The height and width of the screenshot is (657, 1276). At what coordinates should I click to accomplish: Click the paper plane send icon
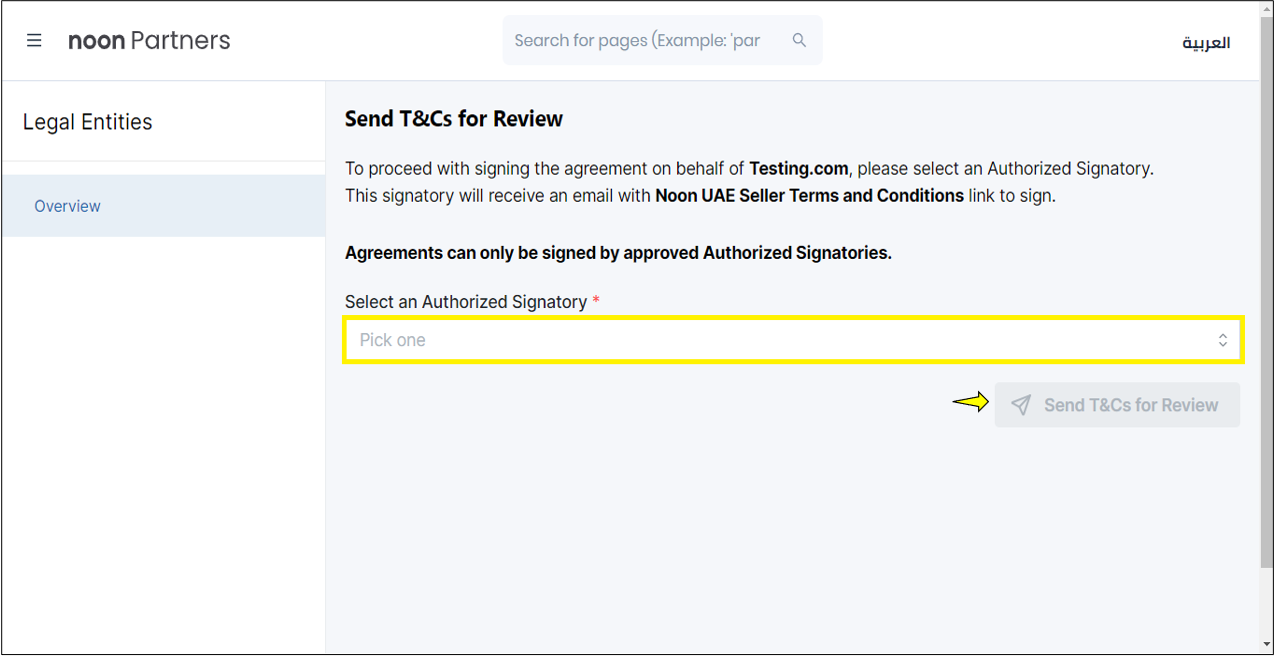[x=1020, y=405]
